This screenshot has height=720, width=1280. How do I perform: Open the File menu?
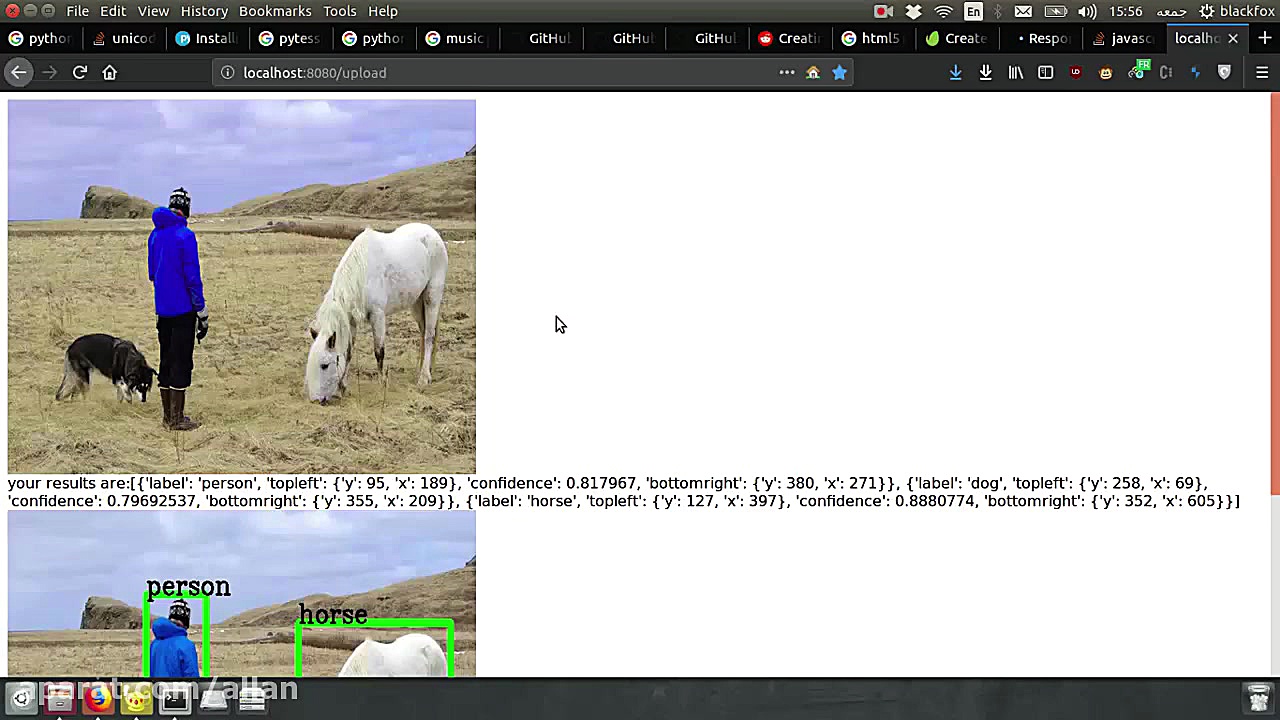[77, 11]
